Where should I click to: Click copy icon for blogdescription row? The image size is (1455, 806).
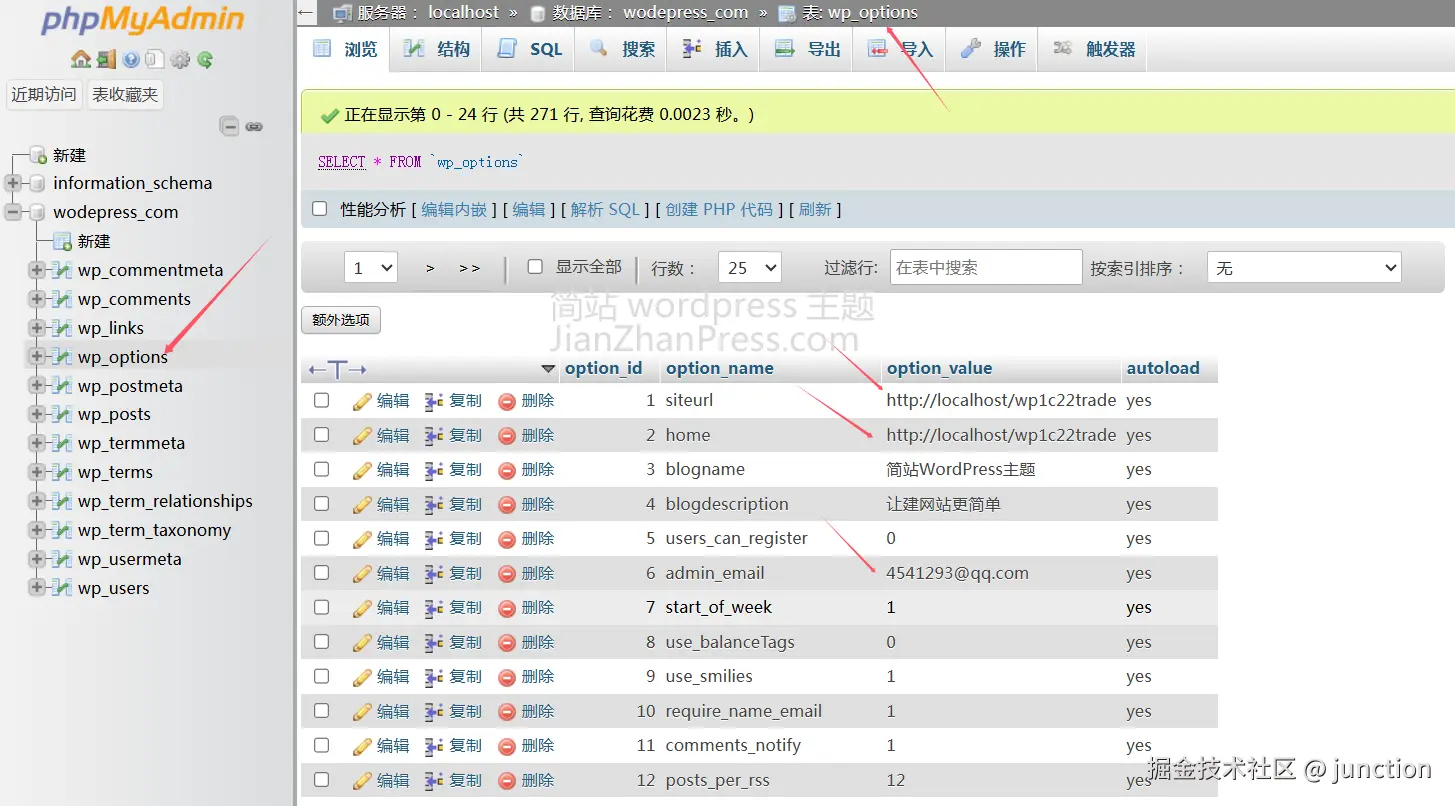coord(434,505)
